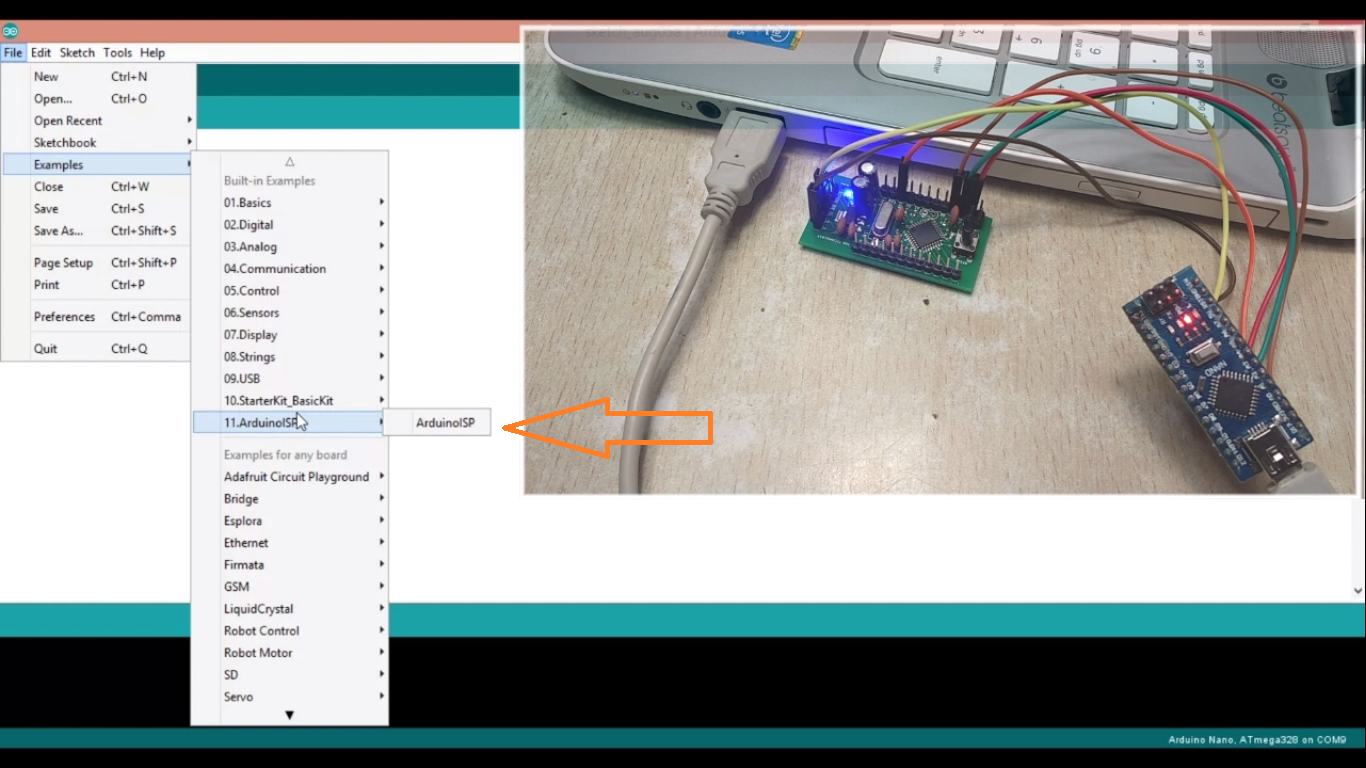Viewport: 1366px width, 768px height.
Task: Open the Tools menu
Action: coord(117,52)
